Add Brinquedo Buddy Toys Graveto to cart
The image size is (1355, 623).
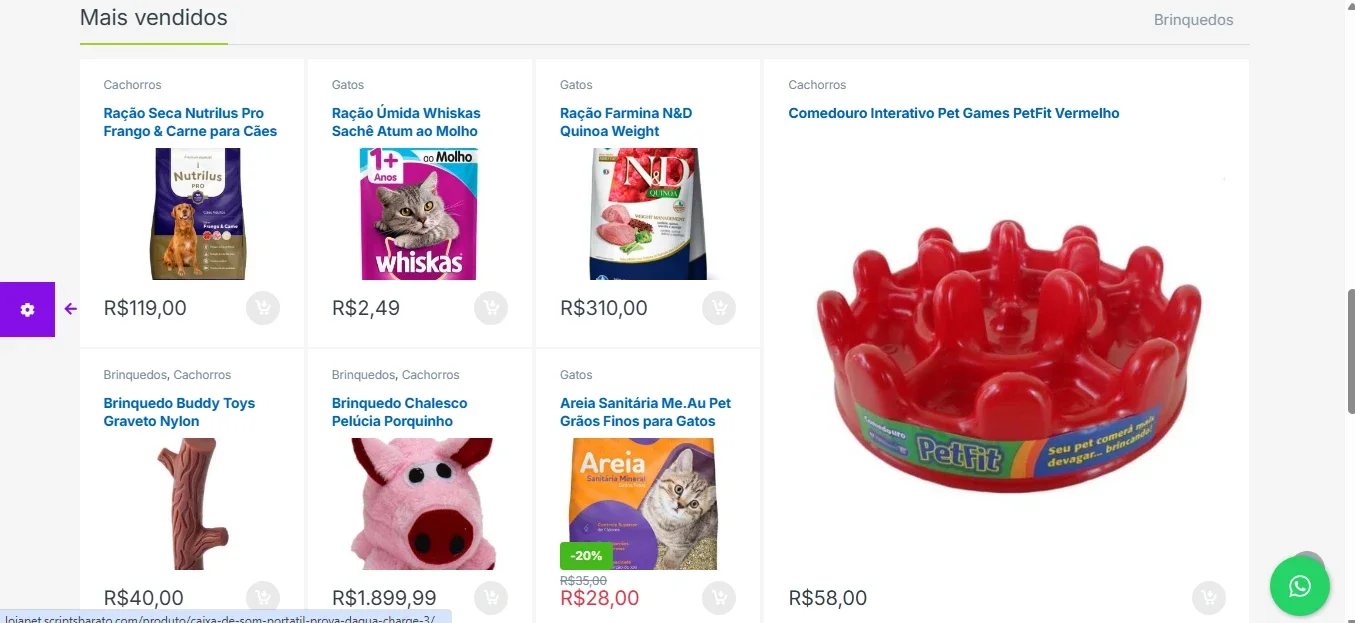coord(263,598)
